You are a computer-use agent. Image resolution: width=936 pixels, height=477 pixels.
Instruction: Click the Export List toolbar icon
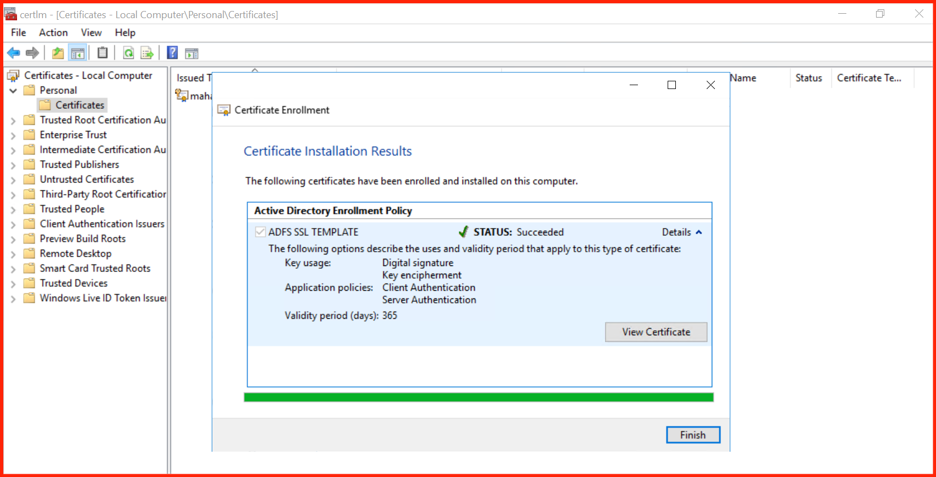[x=146, y=53]
